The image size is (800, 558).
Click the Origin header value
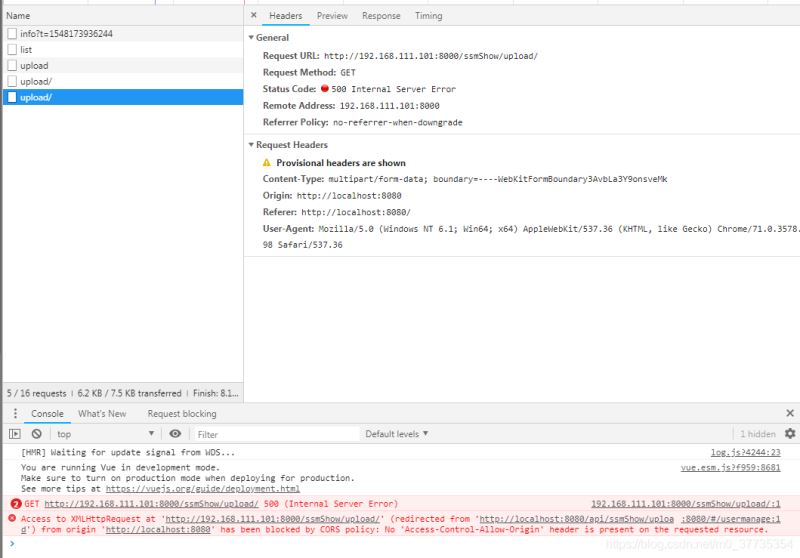(x=349, y=196)
